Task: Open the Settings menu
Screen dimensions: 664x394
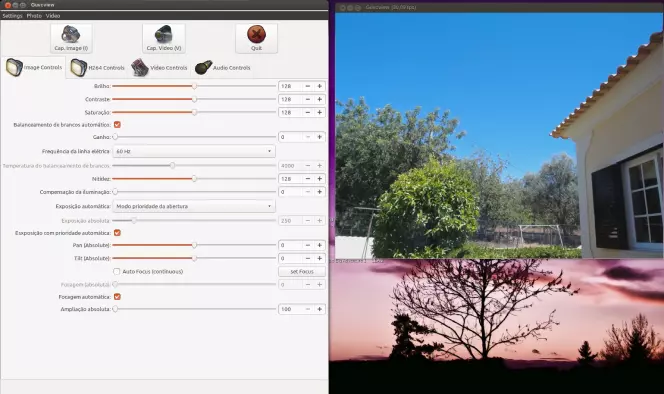Action: tap(12, 16)
